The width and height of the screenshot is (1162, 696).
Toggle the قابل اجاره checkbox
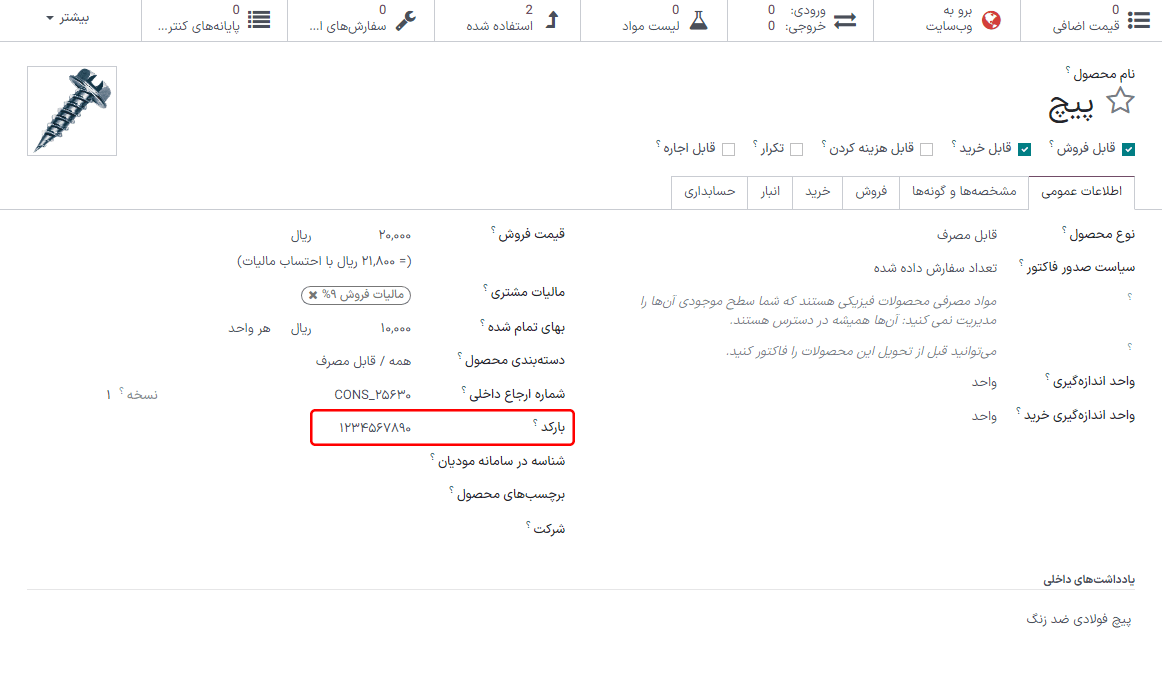pos(728,149)
